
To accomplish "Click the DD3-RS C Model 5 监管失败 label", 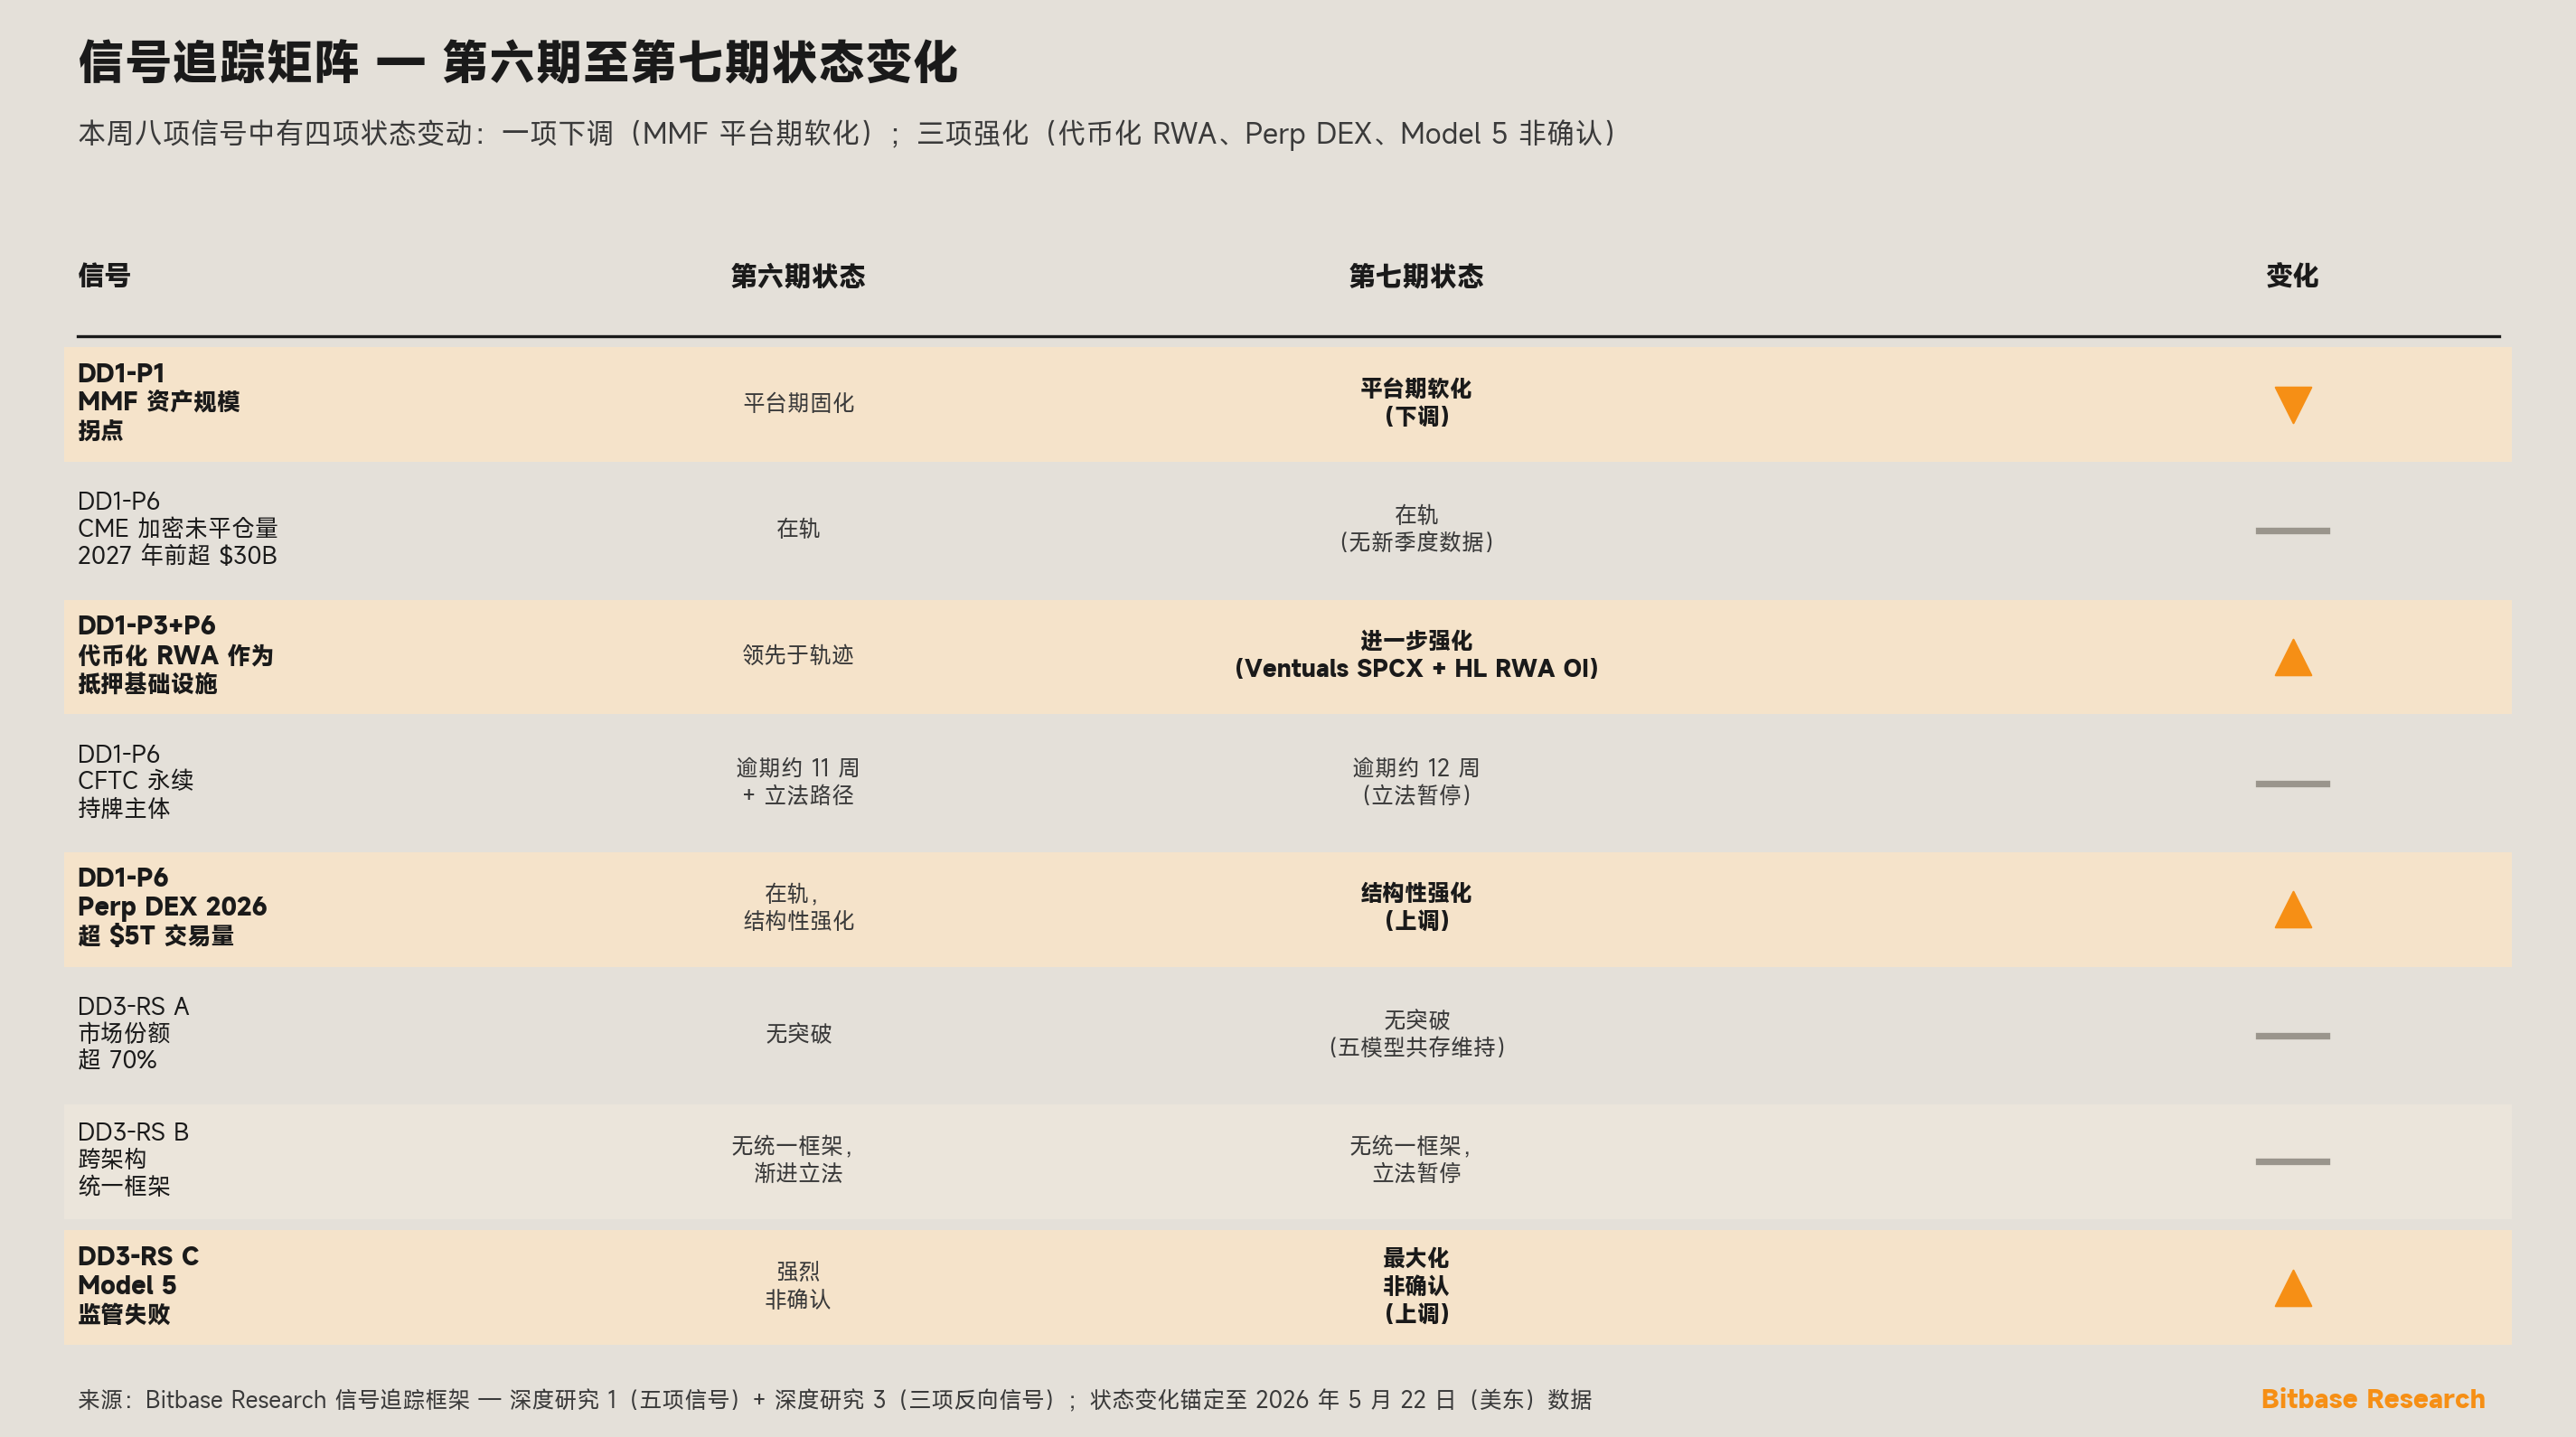I will 139,1286.
